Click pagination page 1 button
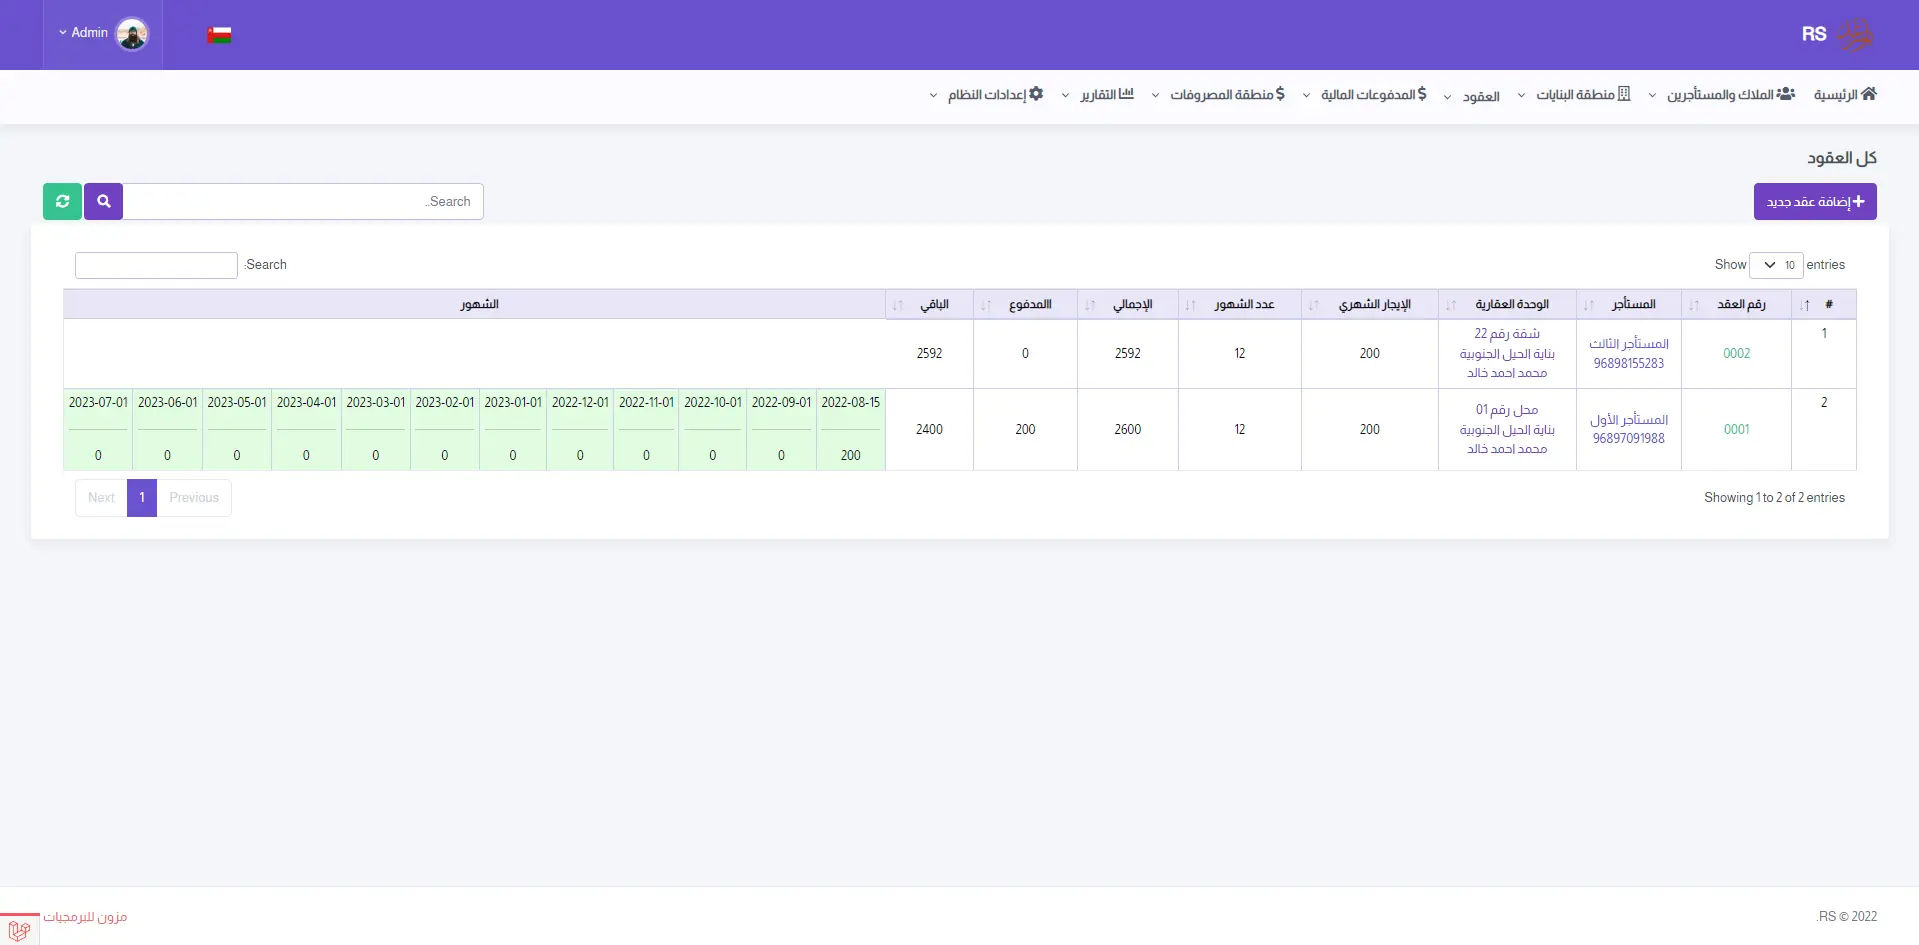This screenshot has height=945, width=1919. point(142,497)
